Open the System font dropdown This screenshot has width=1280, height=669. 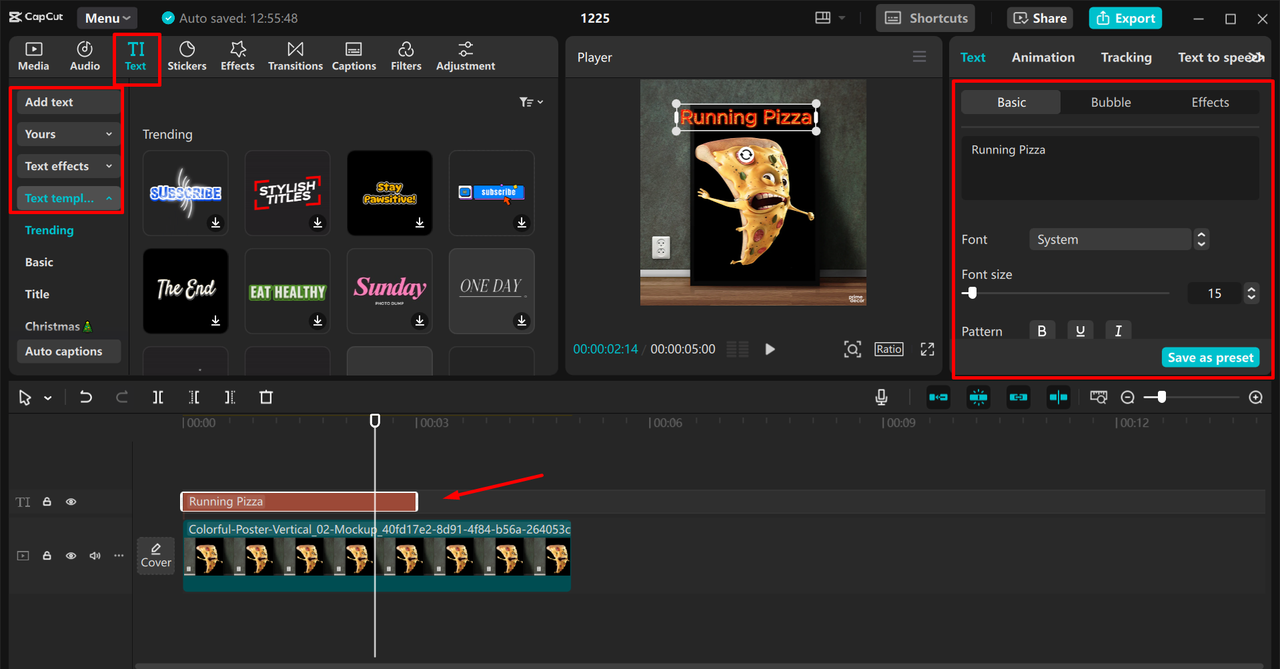pyautogui.click(x=1110, y=239)
